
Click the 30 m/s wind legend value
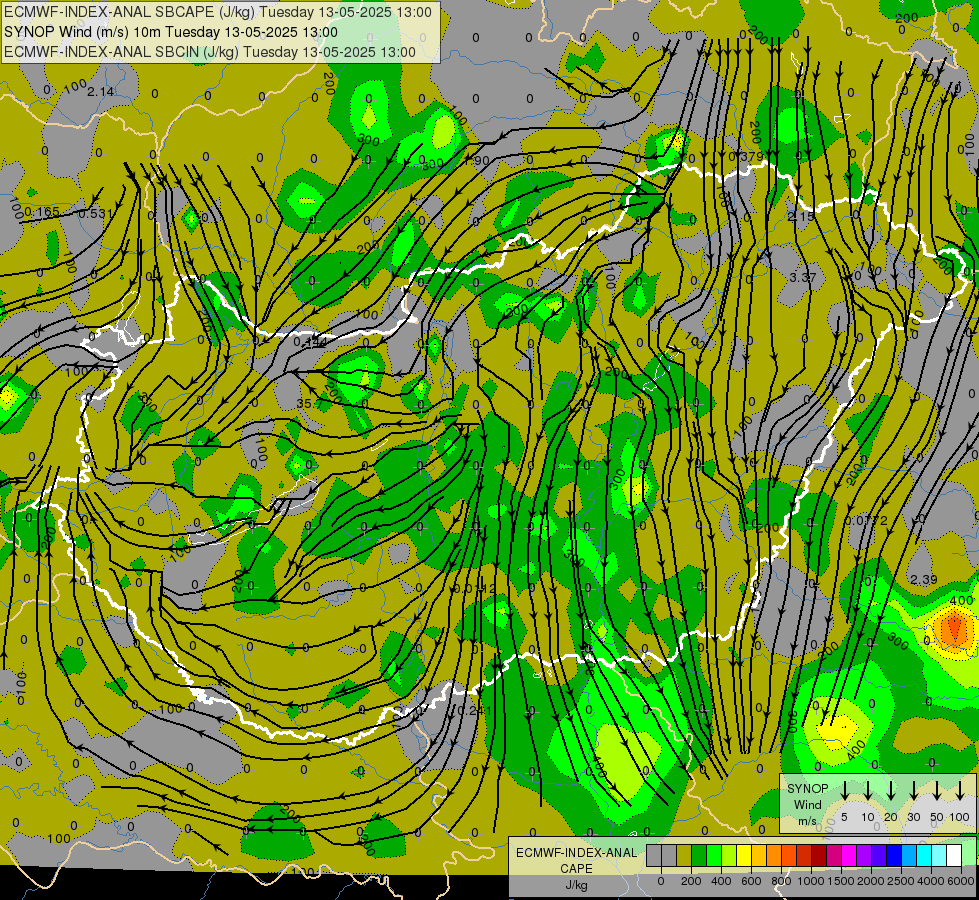click(913, 817)
